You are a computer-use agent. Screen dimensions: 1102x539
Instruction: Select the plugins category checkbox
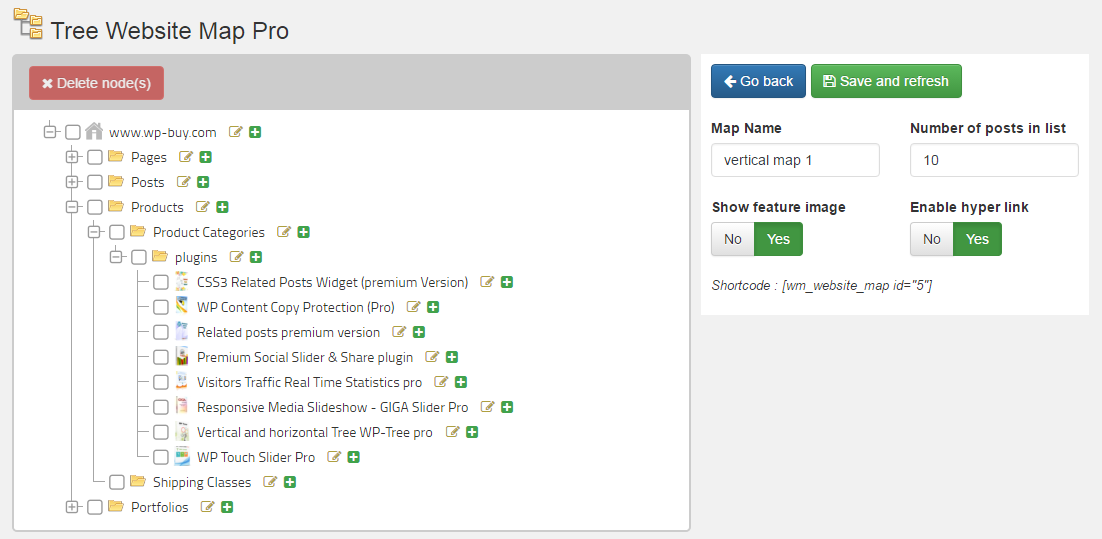(139, 257)
